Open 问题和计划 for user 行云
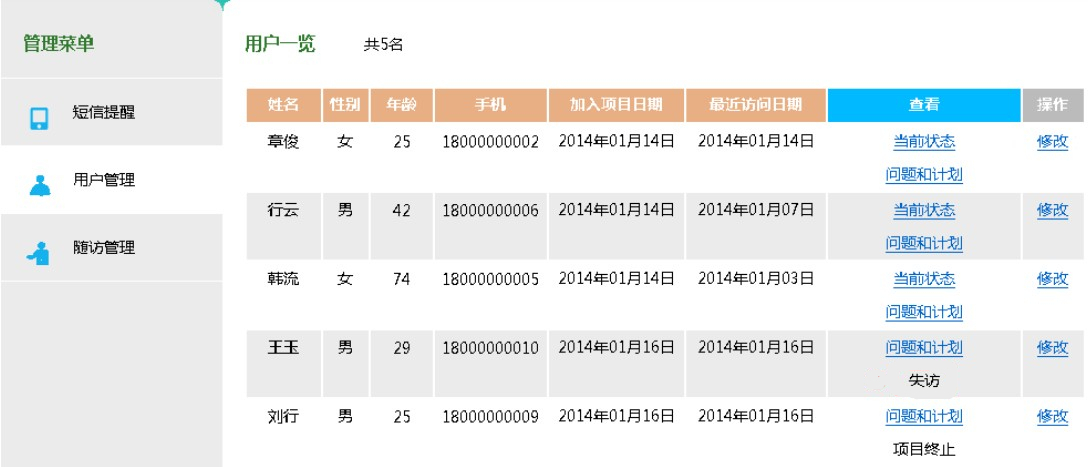Screen dimensions: 1088x467 point(924,244)
